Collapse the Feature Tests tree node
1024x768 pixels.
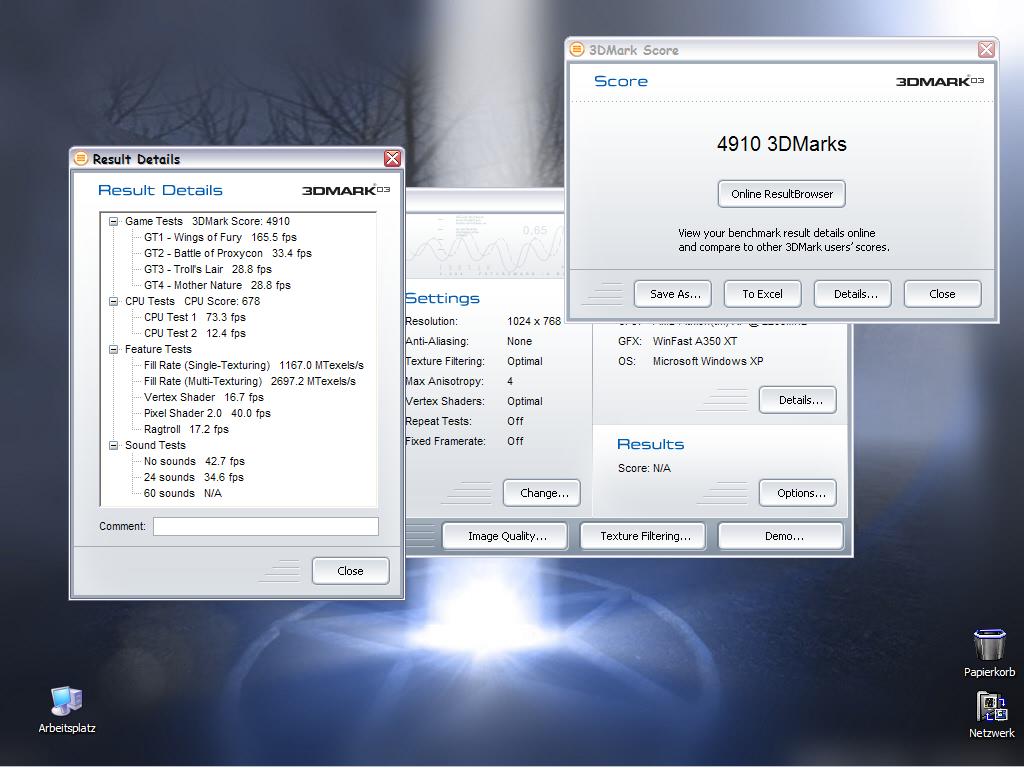pos(114,349)
